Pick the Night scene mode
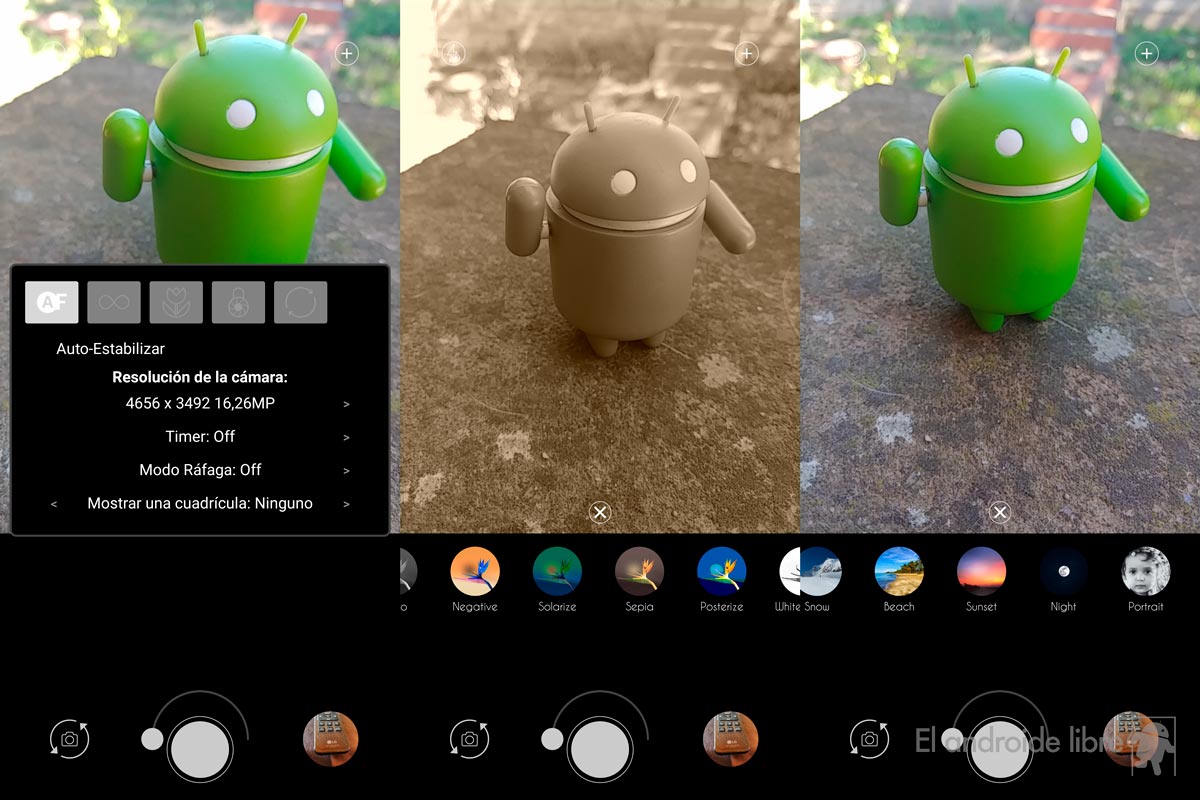Viewport: 1200px width, 800px height. [1063, 572]
